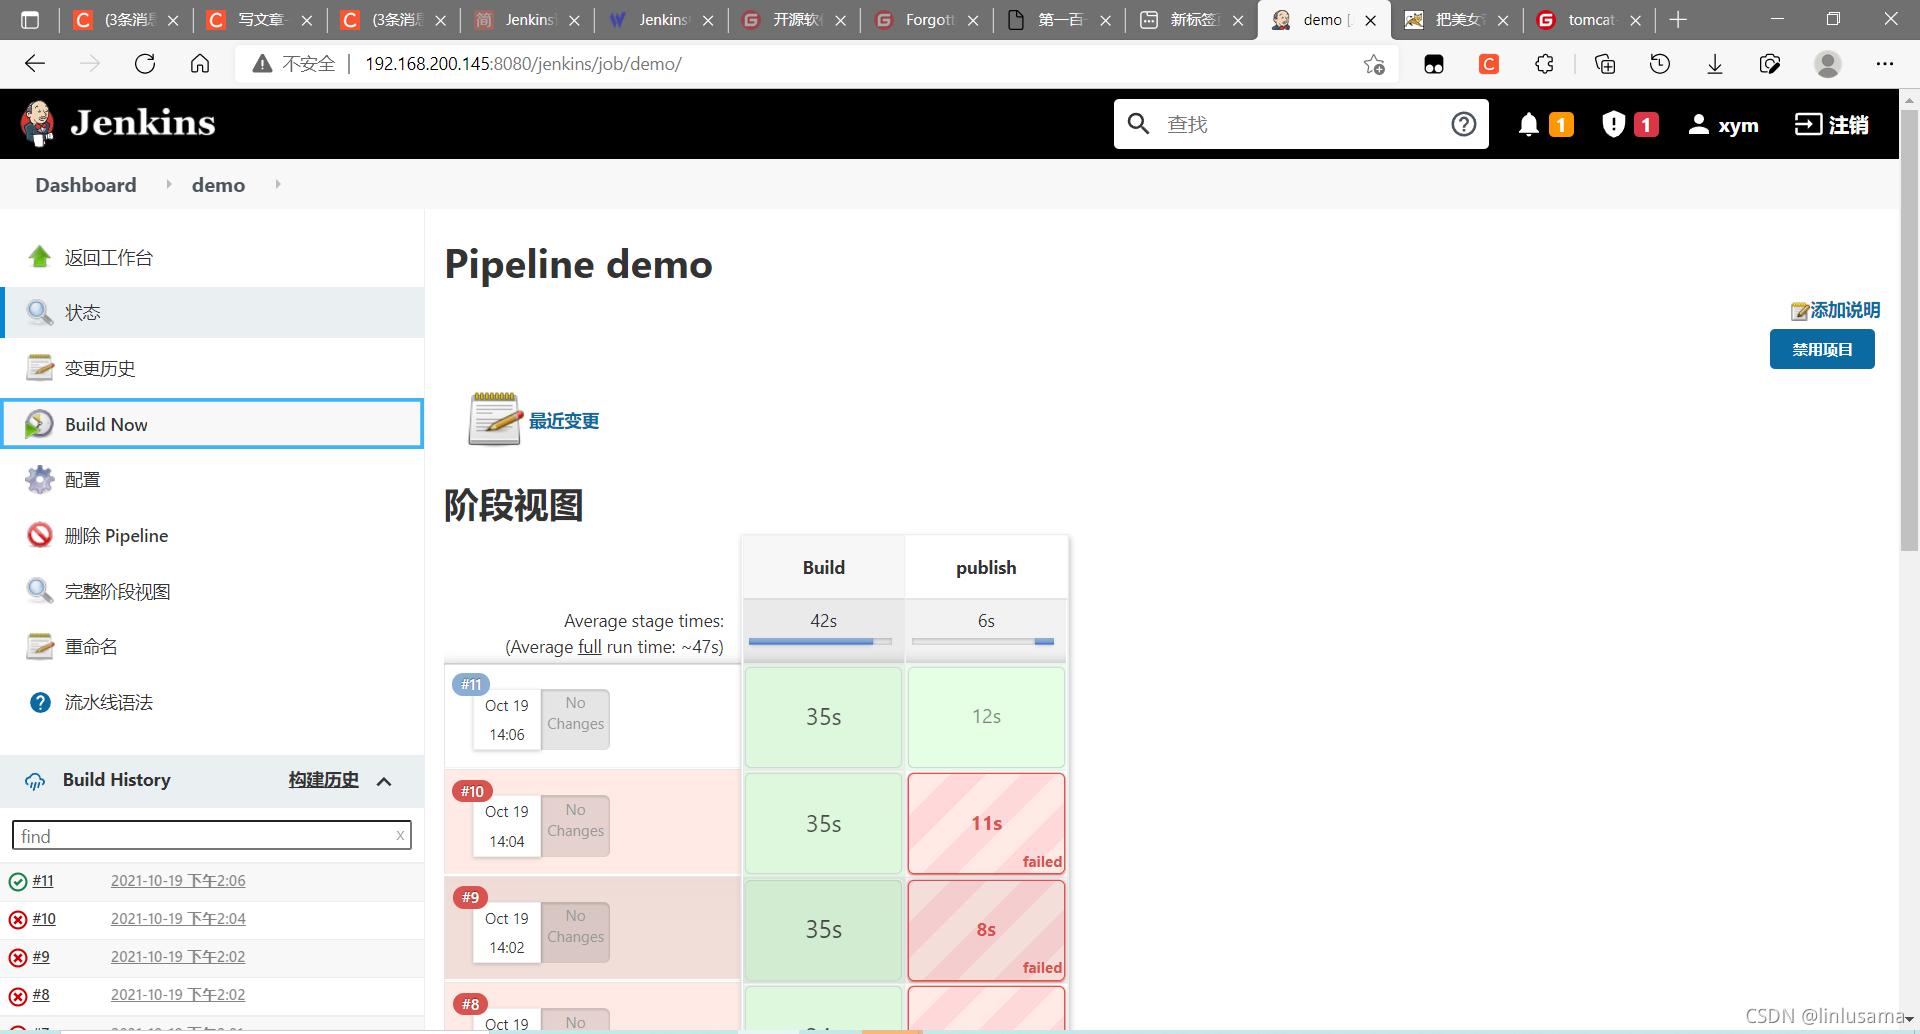Open 完整阶段视图 in the sidebar
This screenshot has height=1034, width=1920.
[x=117, y=591]
